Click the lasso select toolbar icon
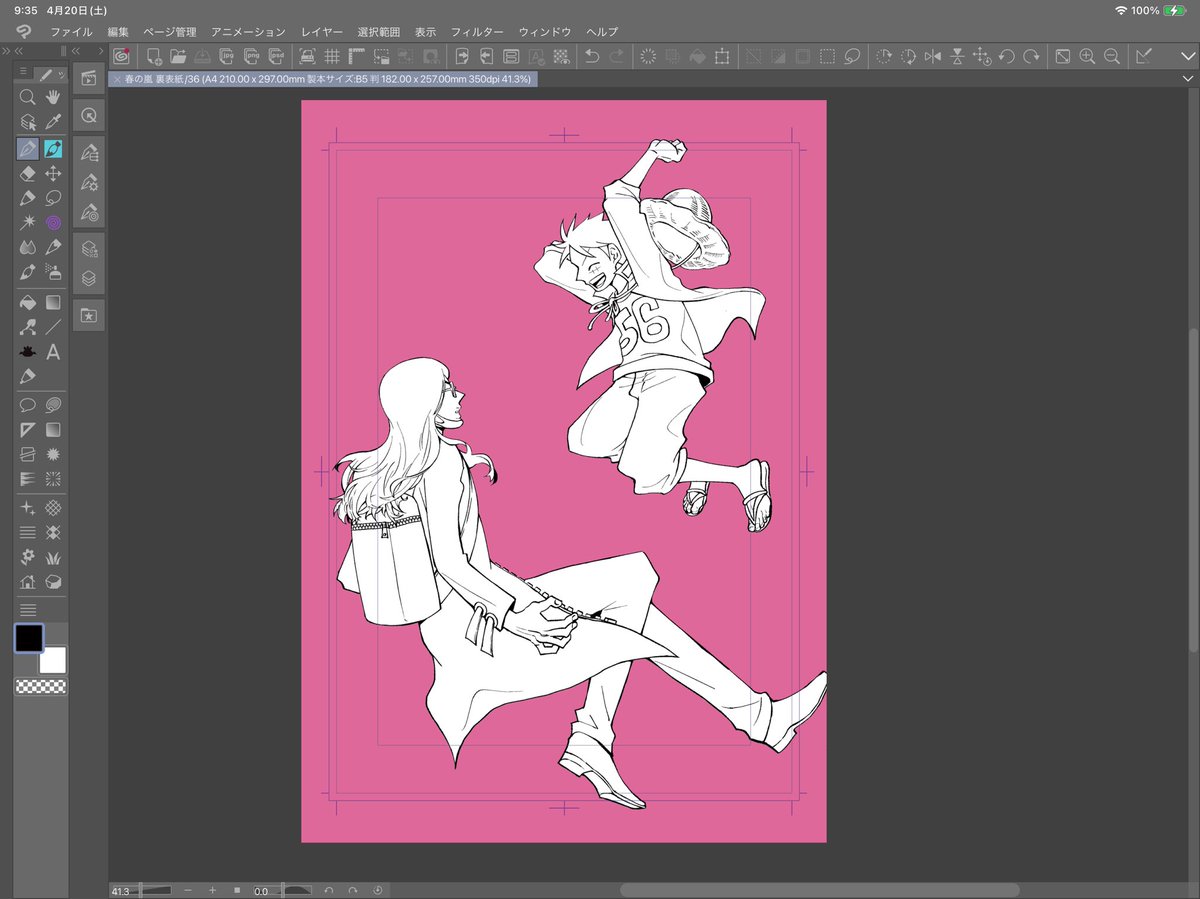 pos(852,56)
